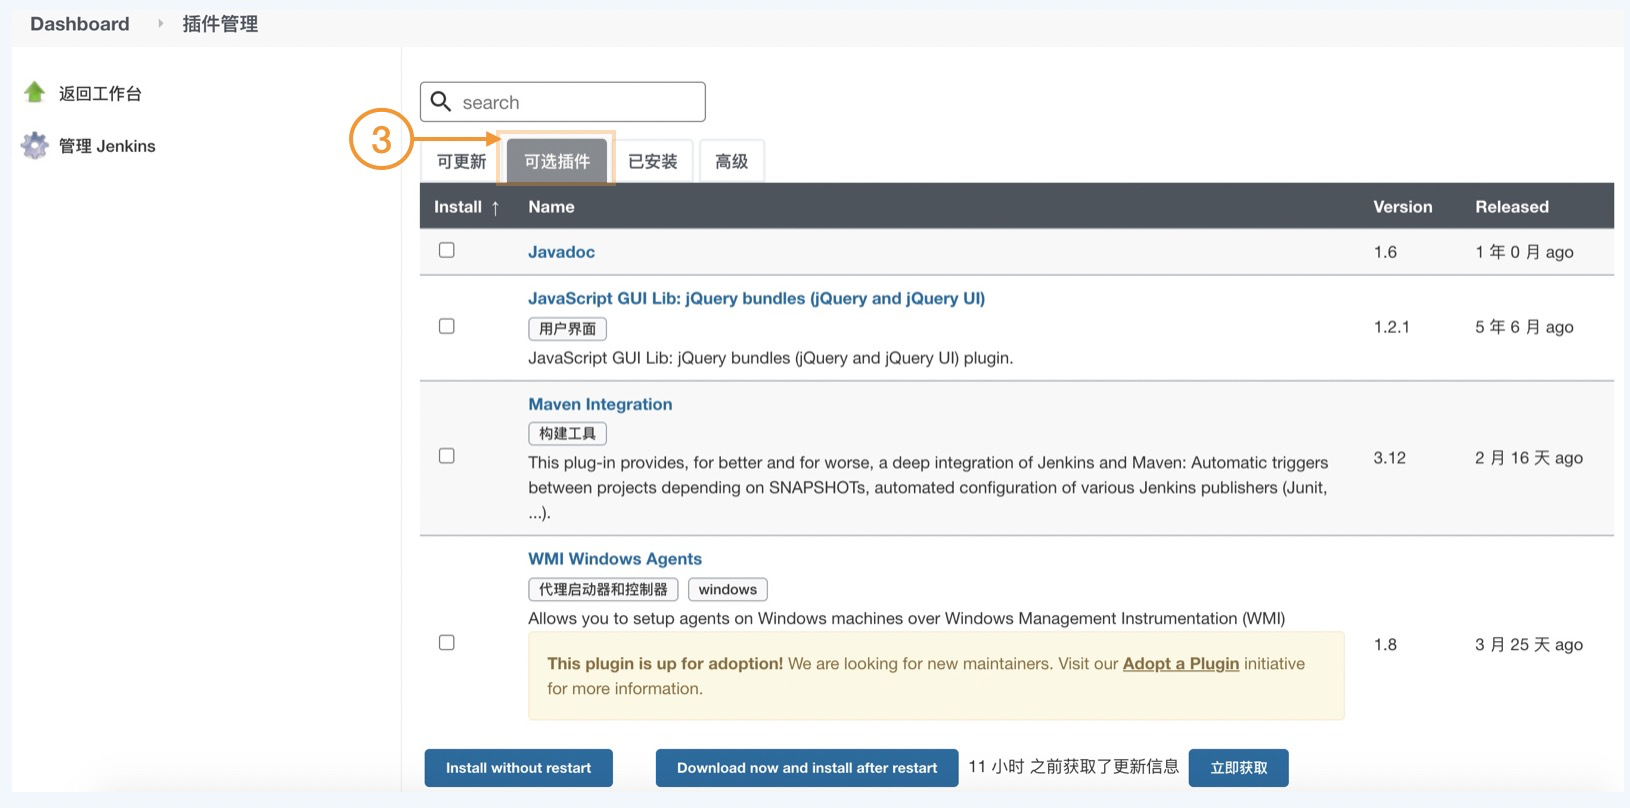The height and width of the screenshot is (808, 1630).
Task: Check the Maven Integration install box
Action: click(447, 456)
